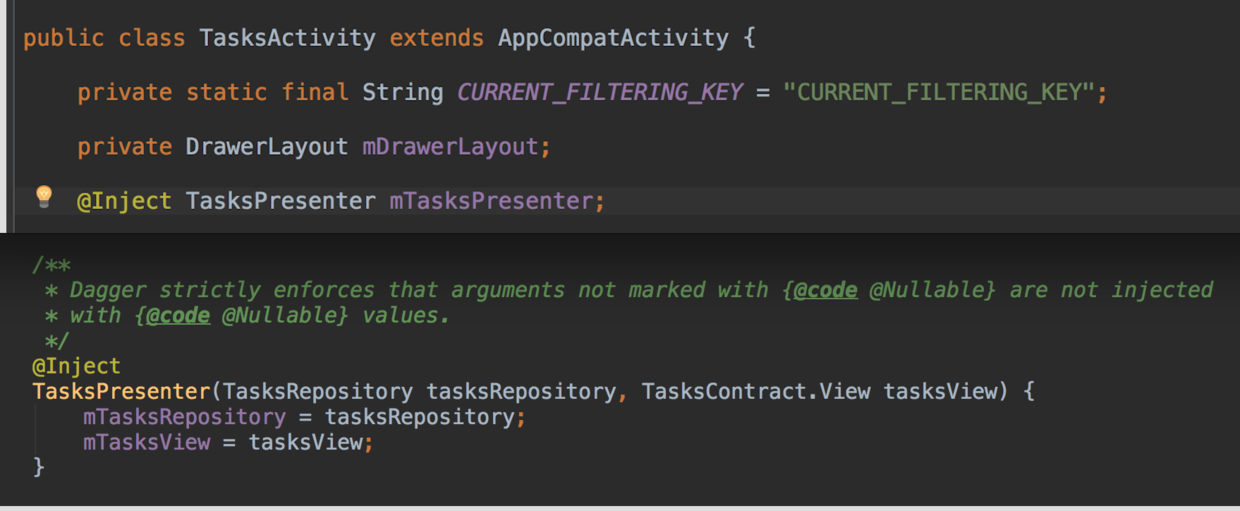1240x511 pixels.
Task: Click the mTasksPresenter field name
Action: coord(491,201)
